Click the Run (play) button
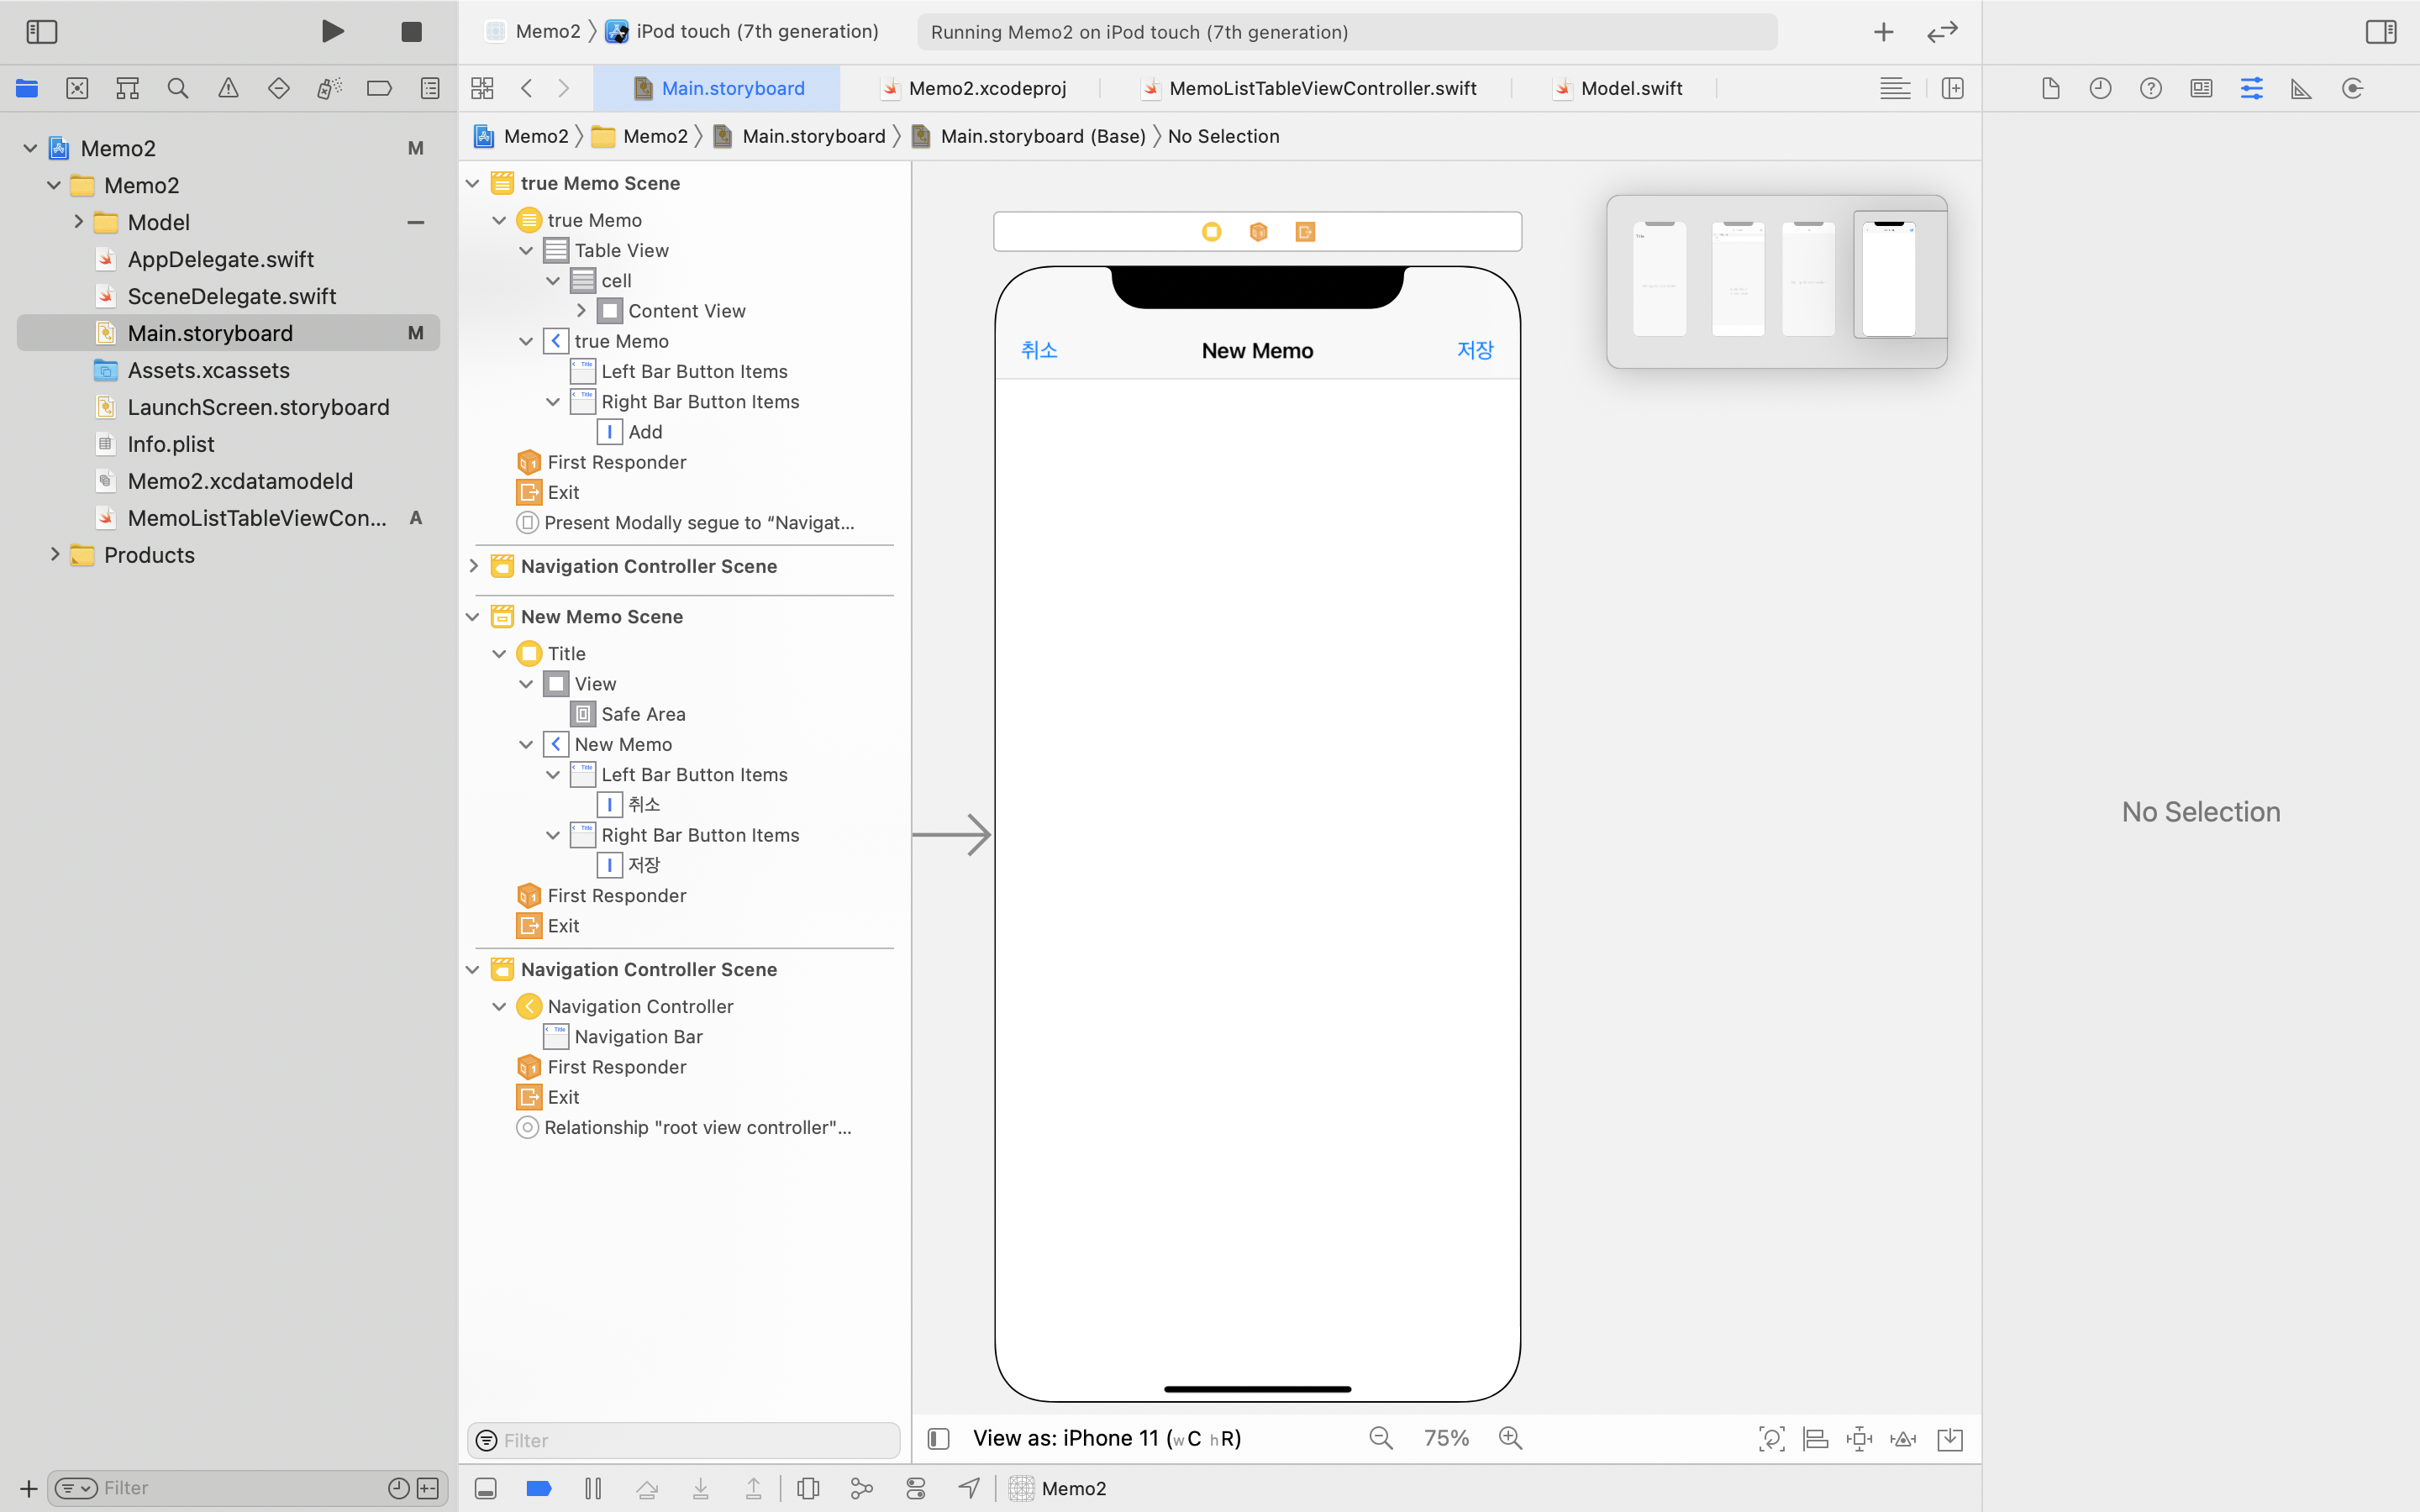Image resolution: width=2420 pixels, height=1512 pixels. coord(333,31)
